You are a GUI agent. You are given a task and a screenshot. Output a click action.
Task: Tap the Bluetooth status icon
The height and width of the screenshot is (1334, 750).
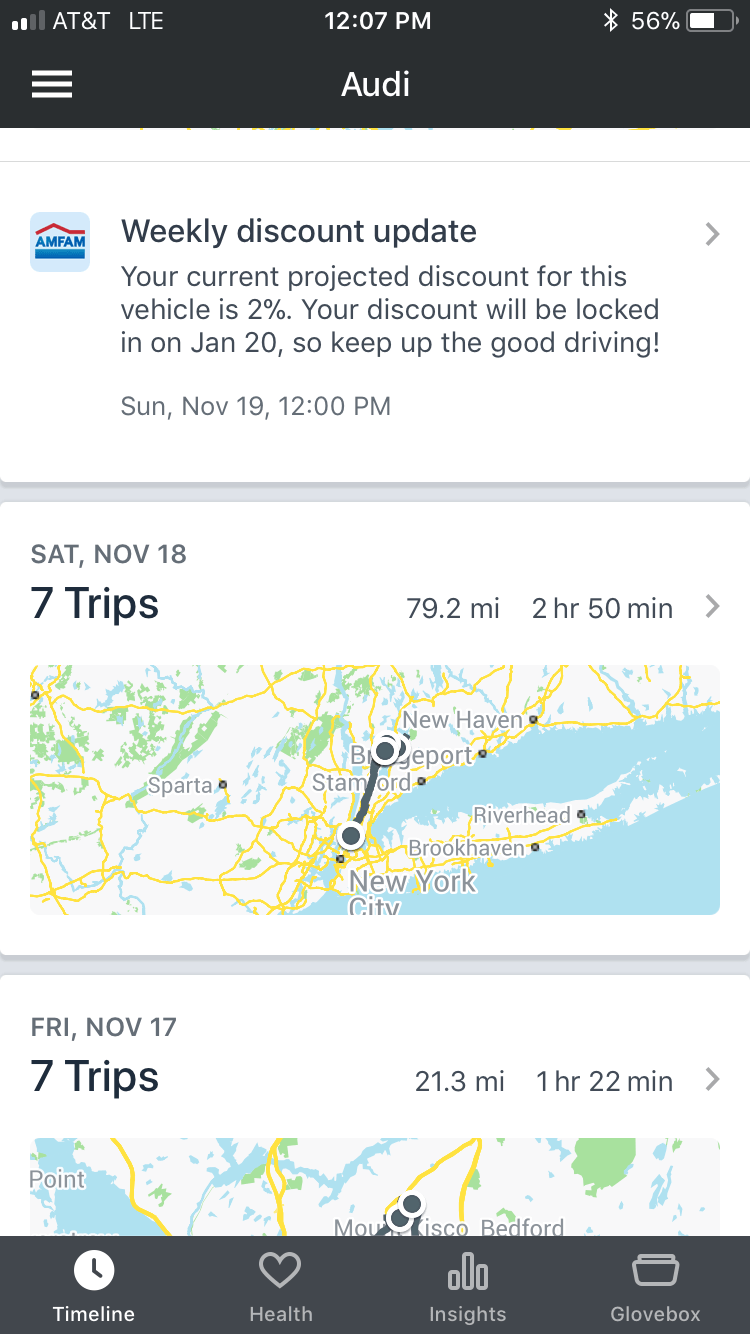pos(610,21)
